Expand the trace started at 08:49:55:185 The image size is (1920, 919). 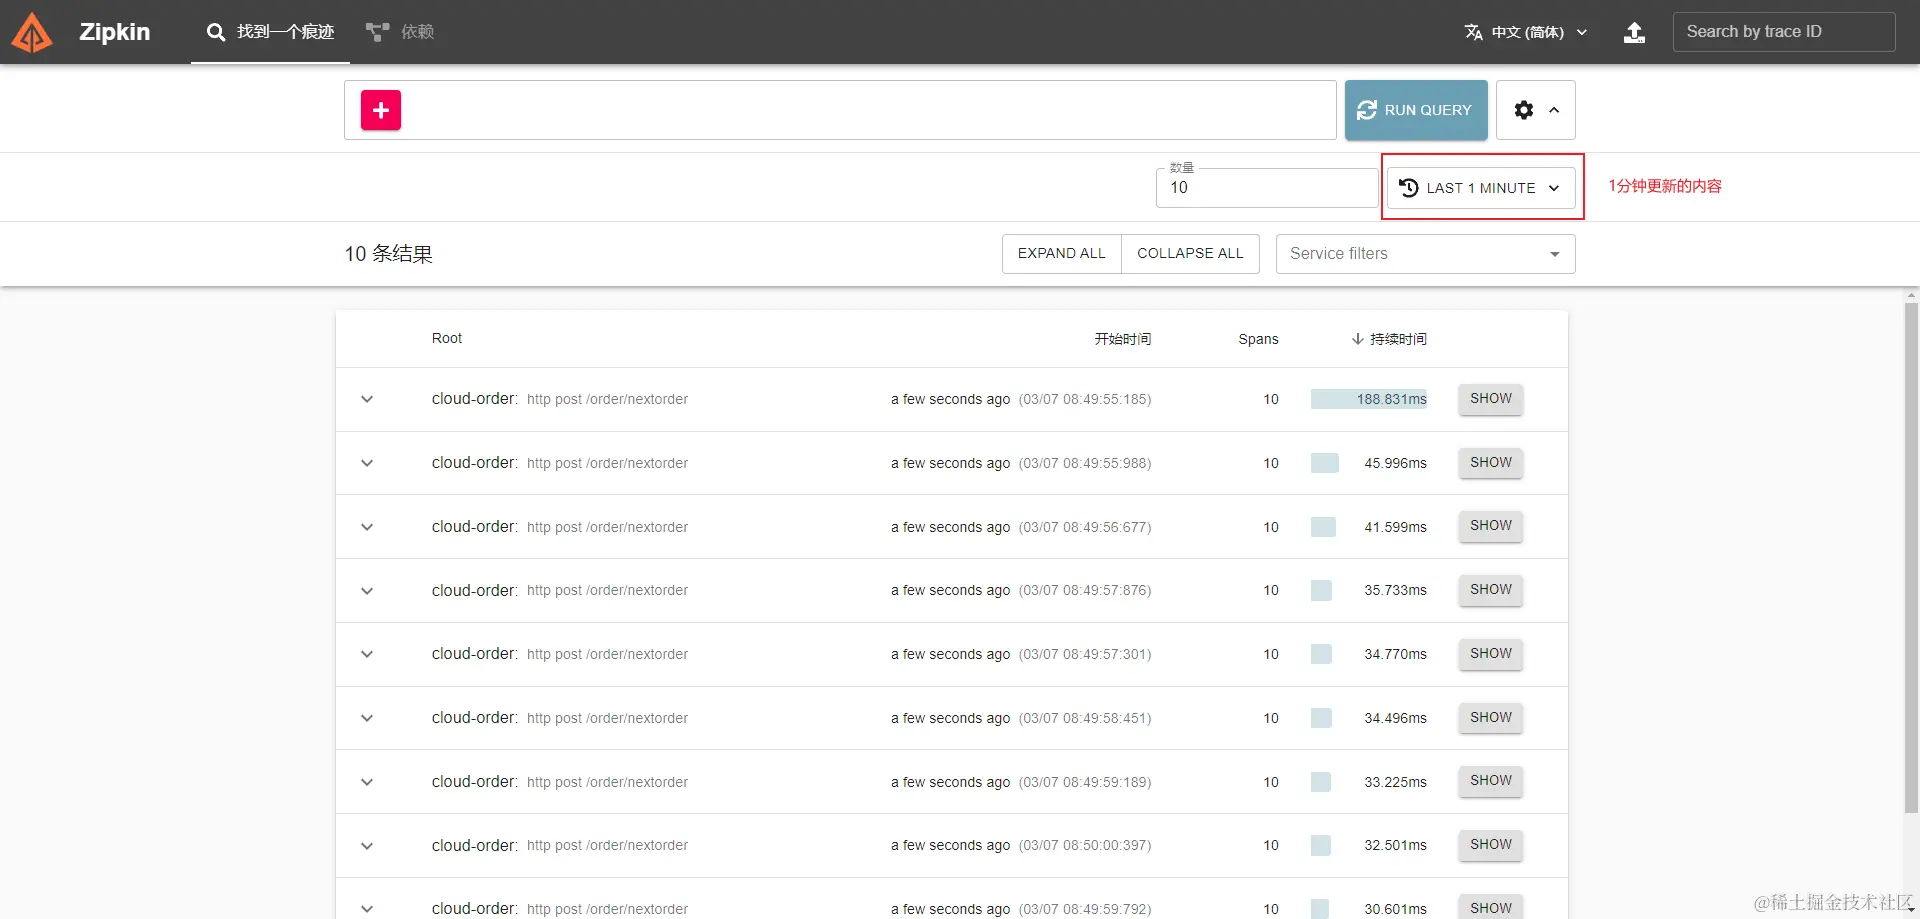[367, 399]
